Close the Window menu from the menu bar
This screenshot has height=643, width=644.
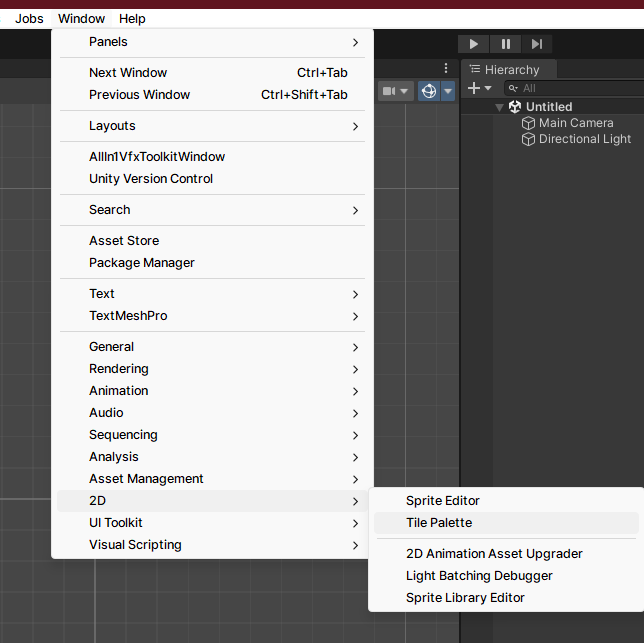point(81,18)
